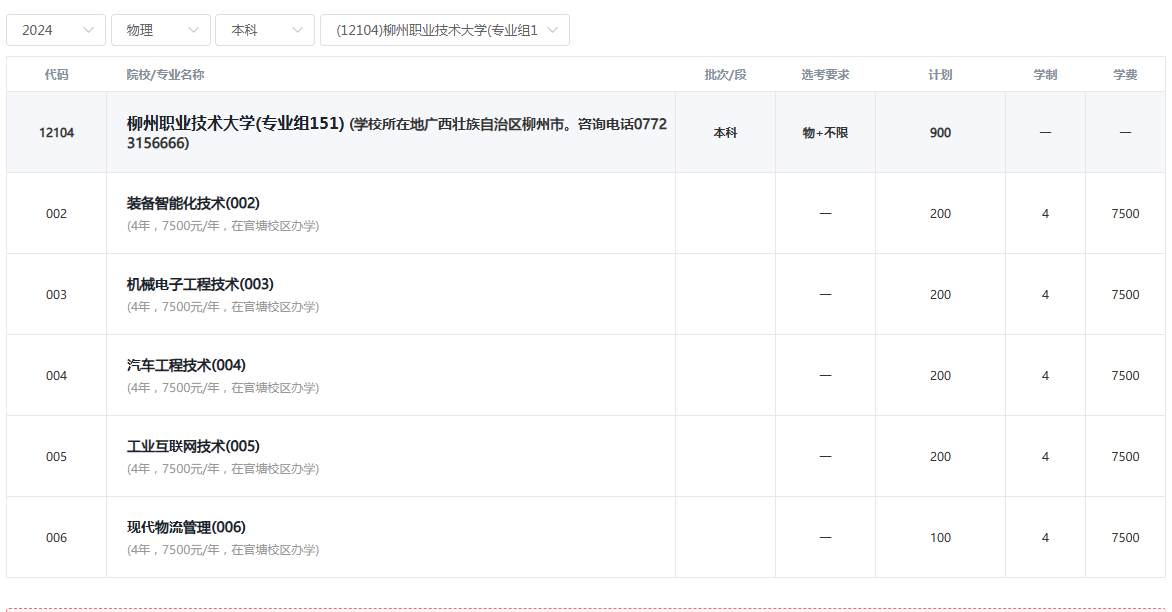1172x612 pixels.
Task: Click school code 12104 cell
Action: click(56, 133)
